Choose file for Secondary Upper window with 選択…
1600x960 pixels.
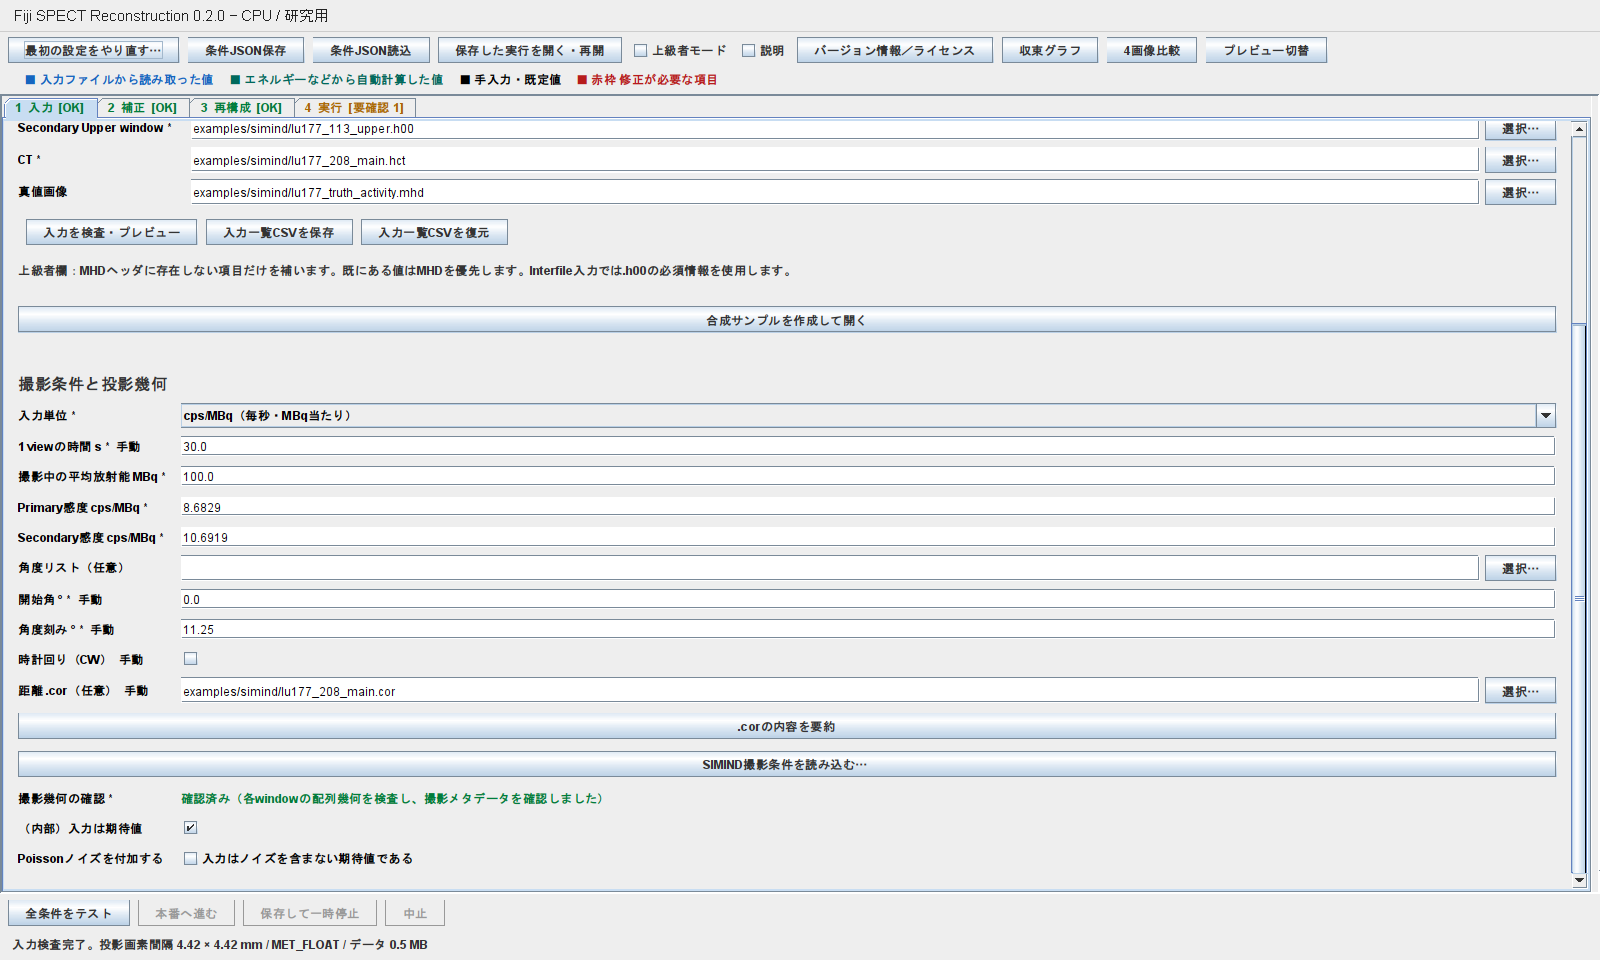coord(1520,129)
